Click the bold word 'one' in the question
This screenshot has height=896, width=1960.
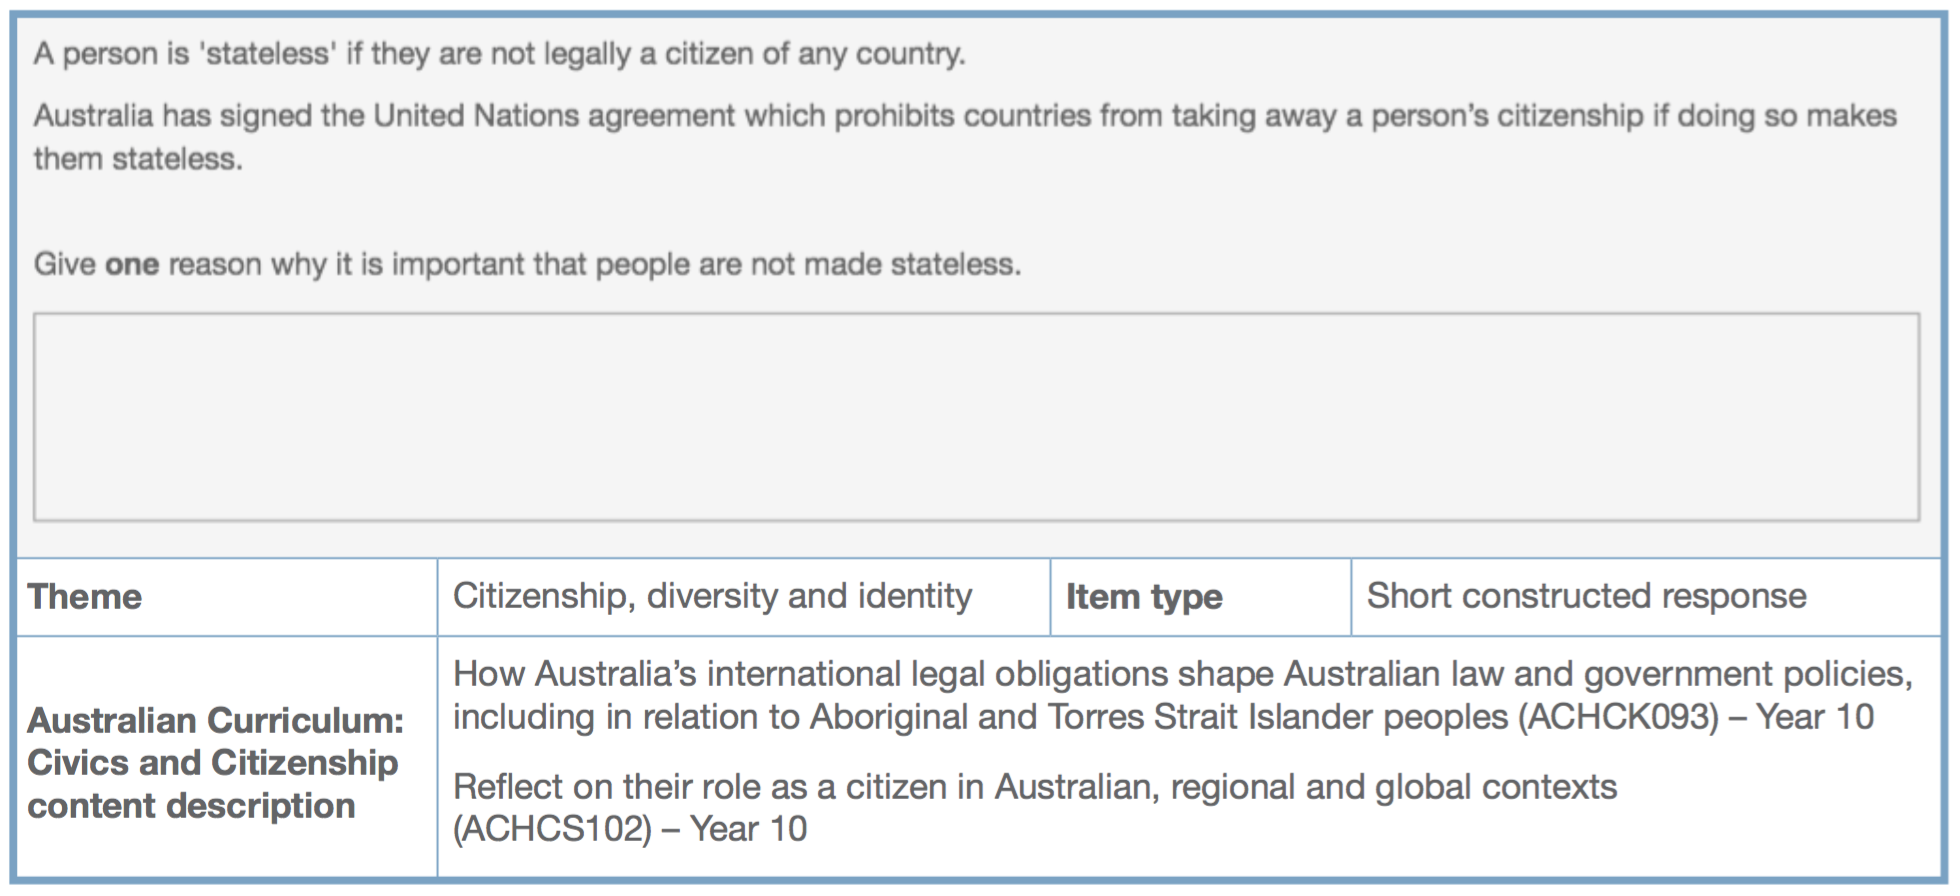(132, 265)
